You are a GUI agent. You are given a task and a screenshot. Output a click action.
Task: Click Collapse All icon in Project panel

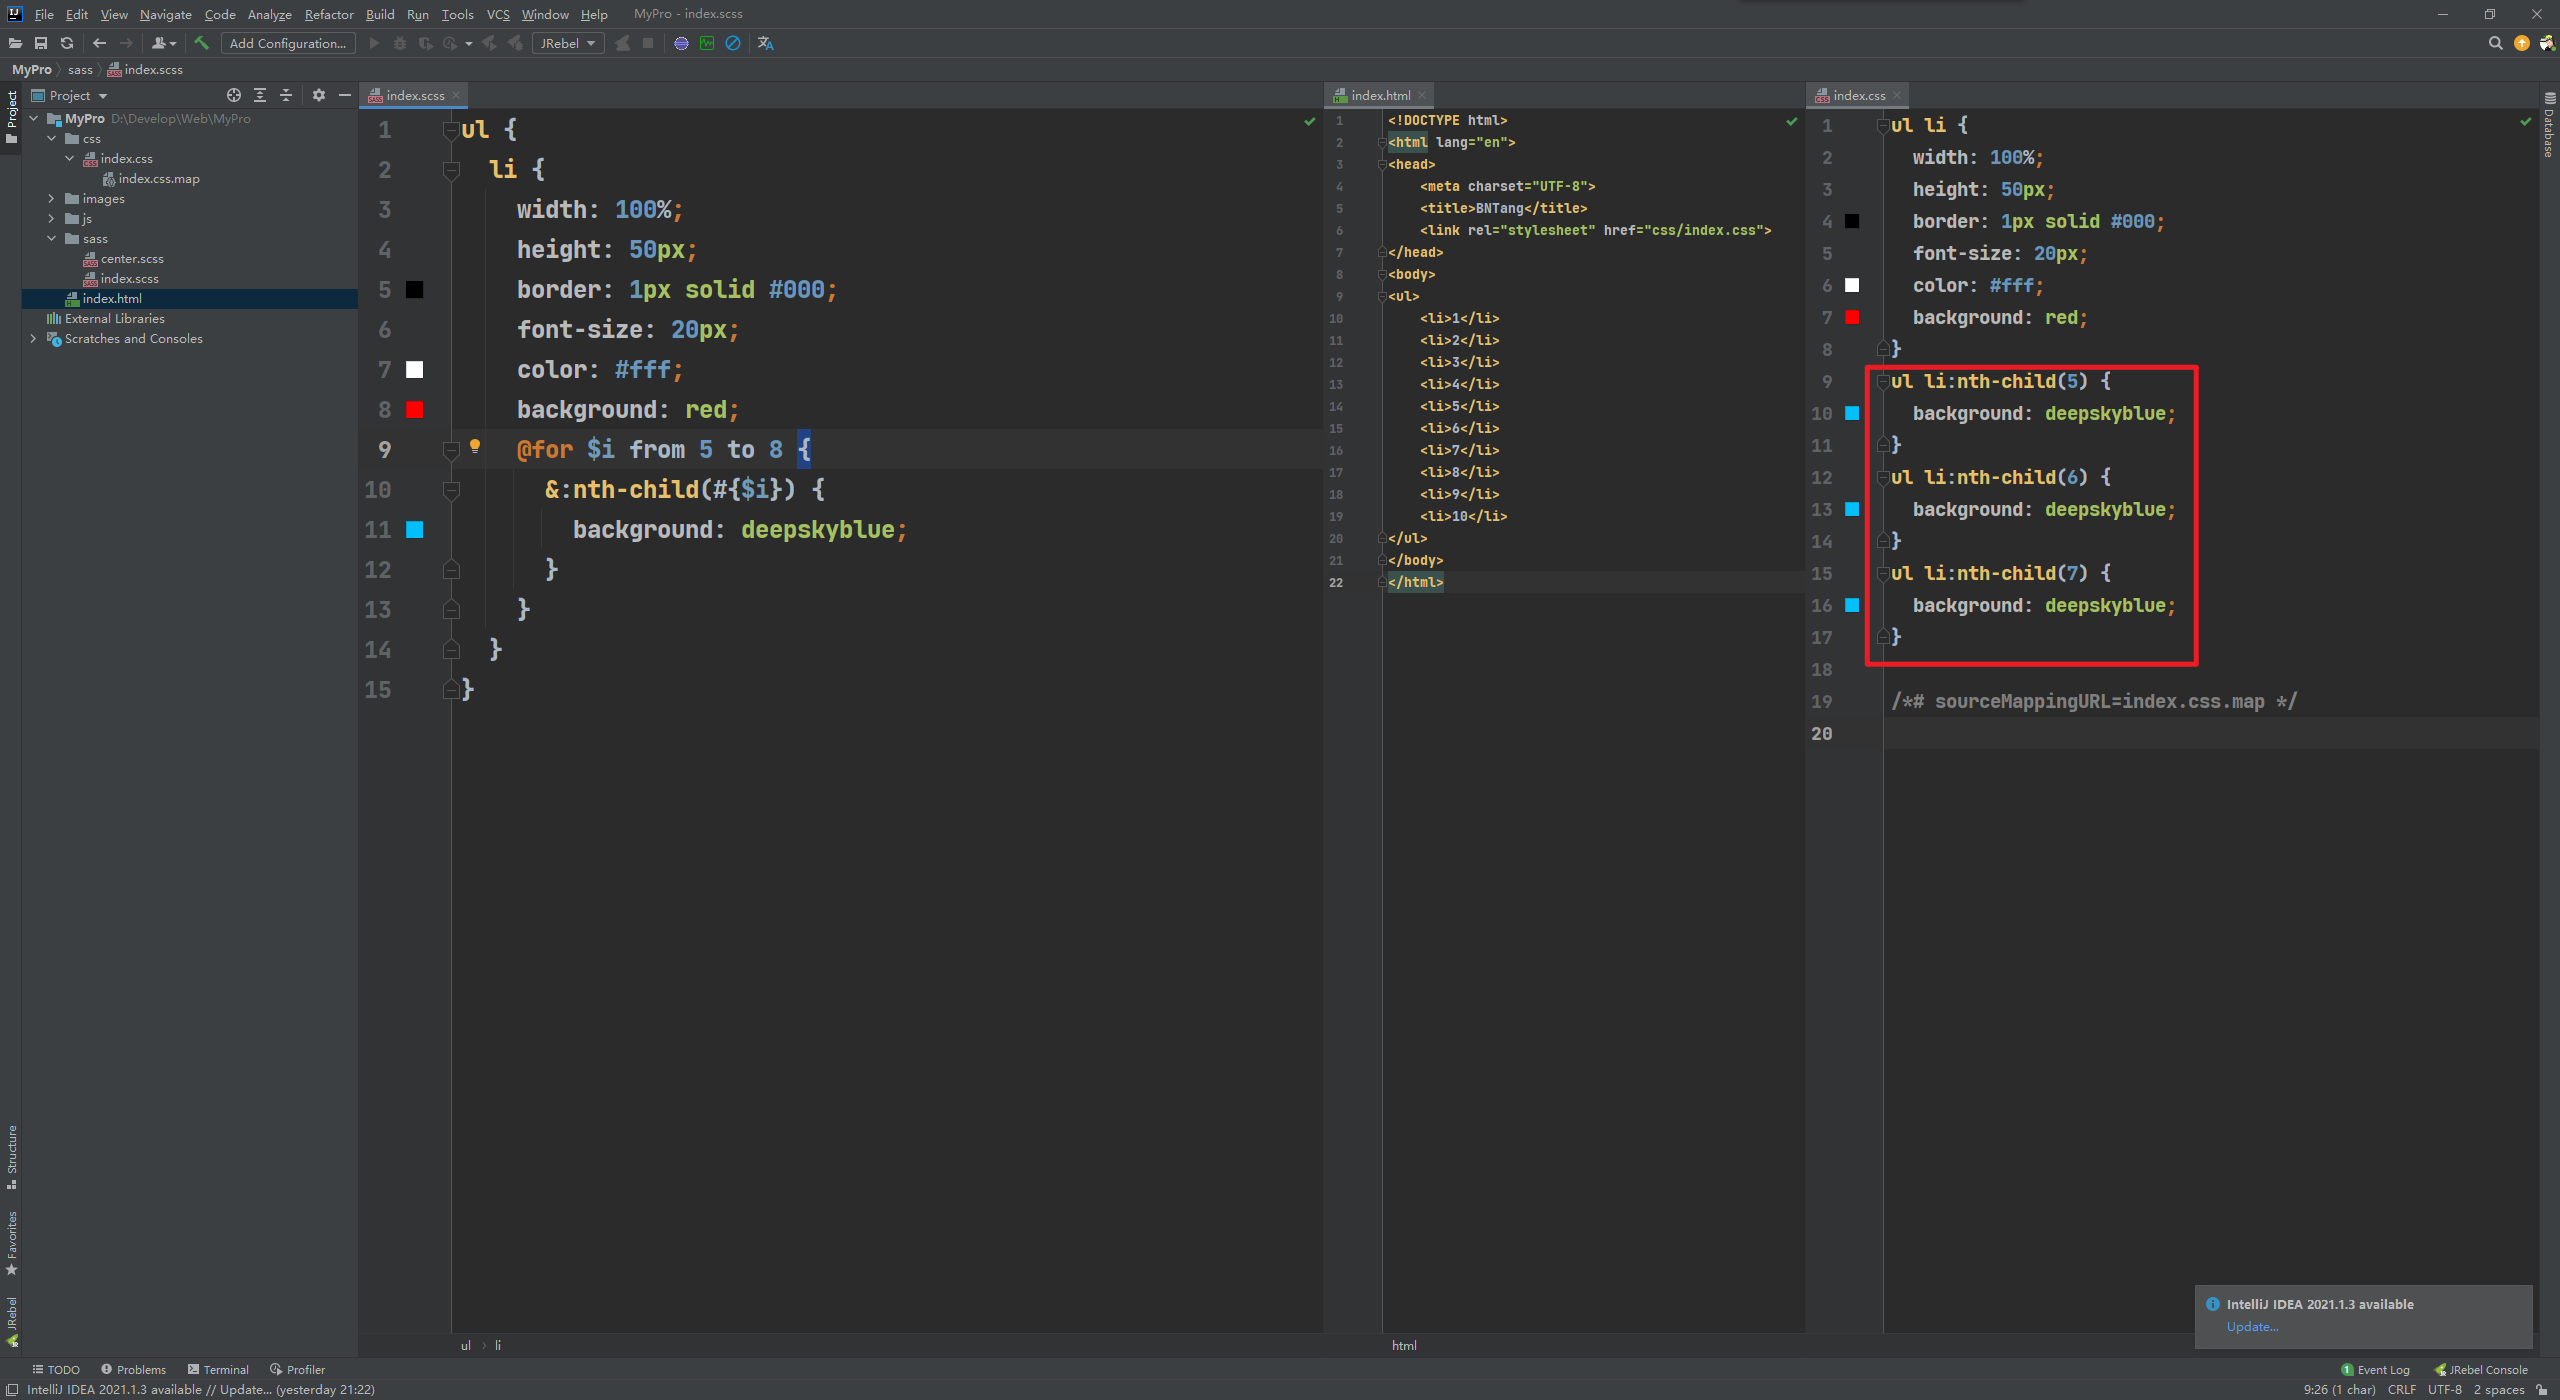tap(286, 95)
